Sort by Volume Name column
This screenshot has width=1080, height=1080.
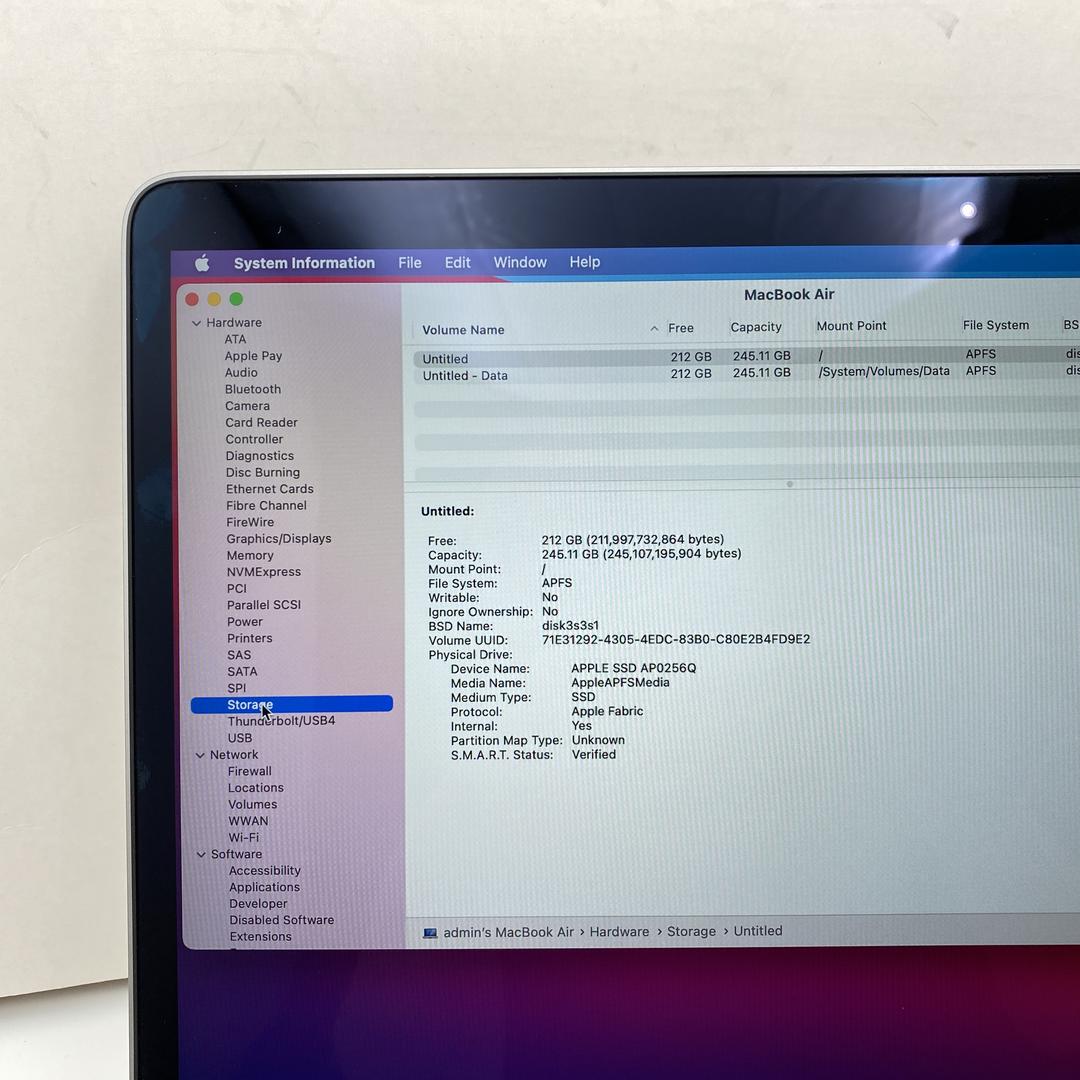(x=463, y=330)
